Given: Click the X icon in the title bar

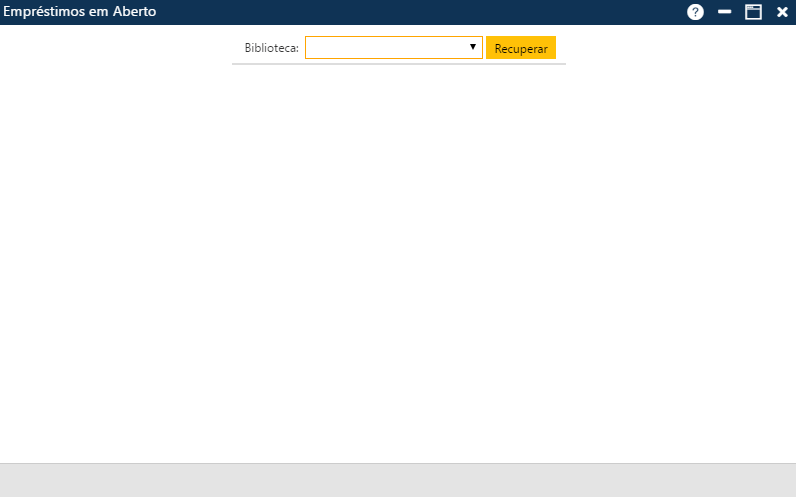Looking at the screenshot, I should (782, 12).
